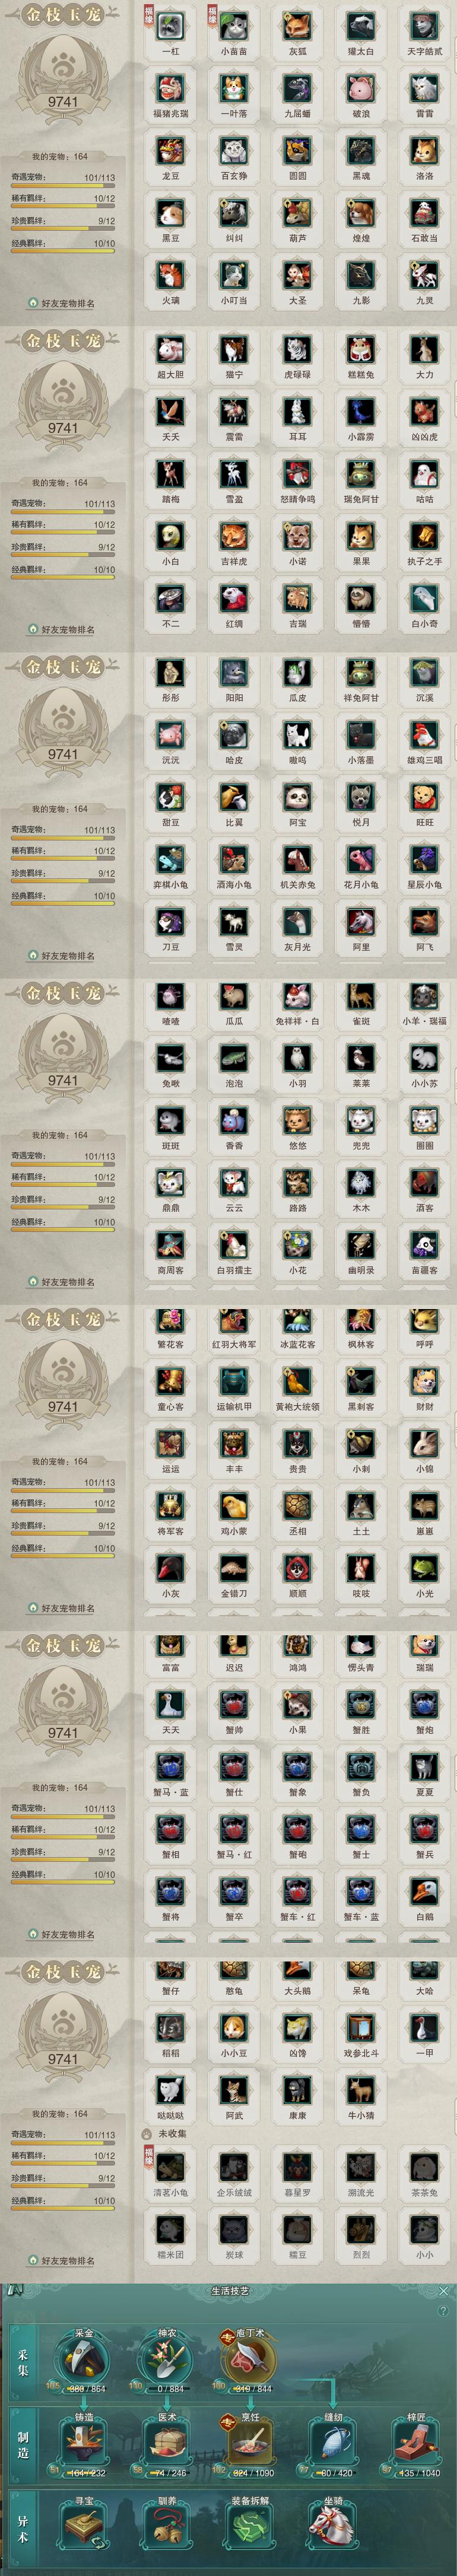Open help question mark in 生活技艺 panel
This screenshot has height=2576, width=457.
[x=443, y=2312]
